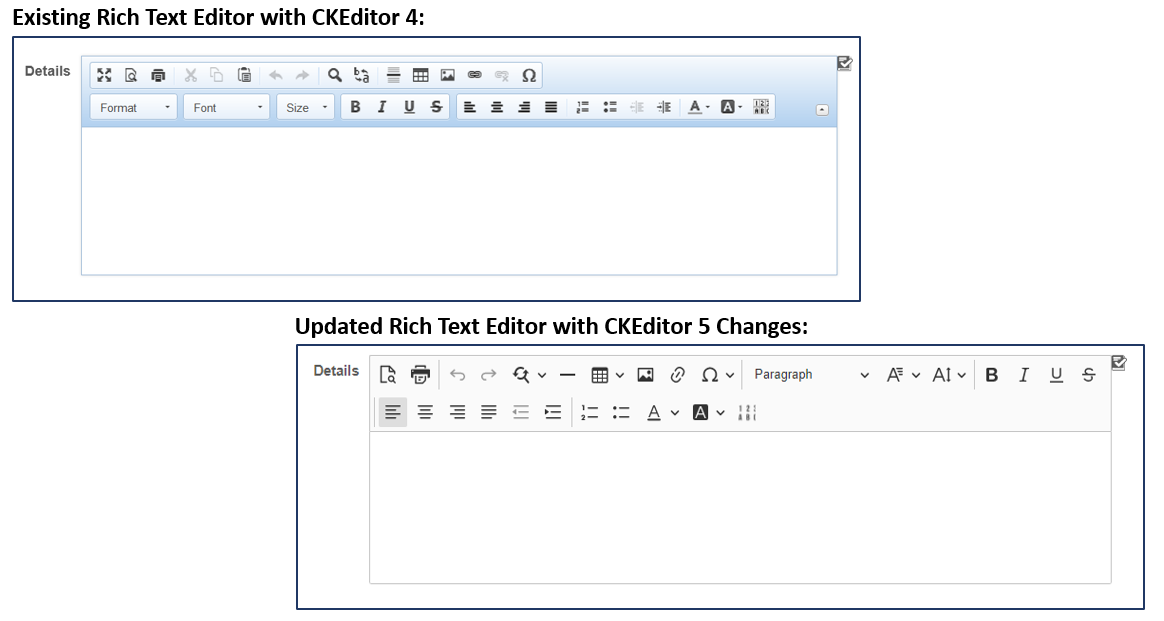Click Print icon in CKEditor 5 toolbar

pos(420,375)
